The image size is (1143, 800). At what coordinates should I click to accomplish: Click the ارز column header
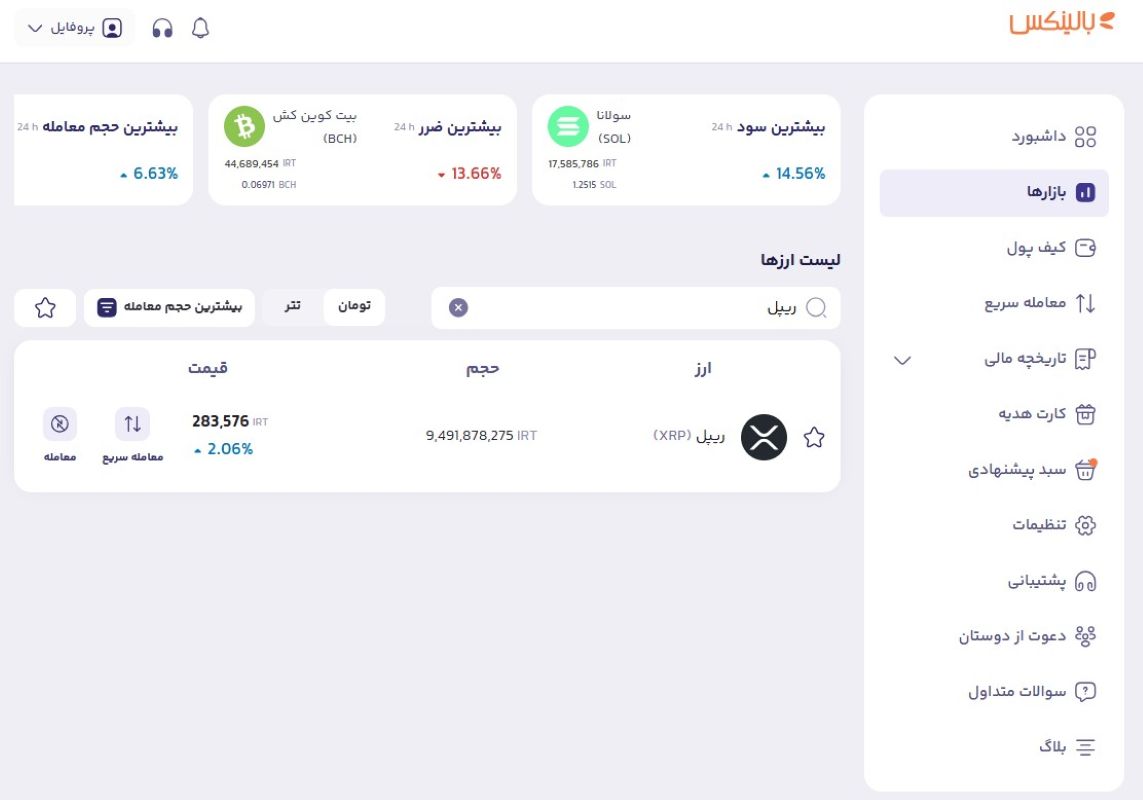pos(703,369)
